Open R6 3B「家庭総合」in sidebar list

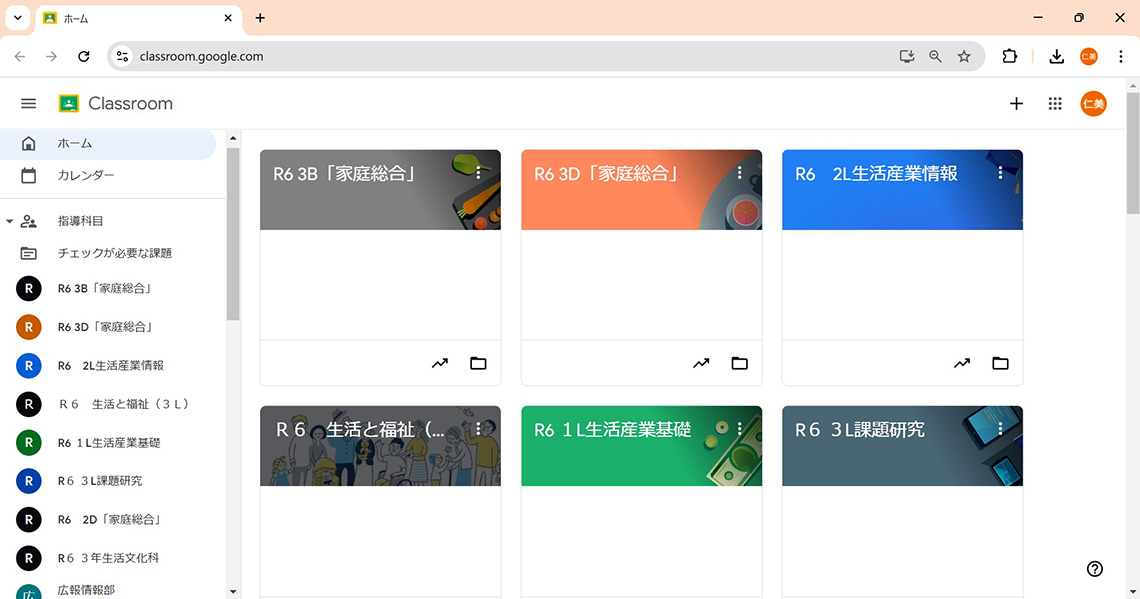point(109,289)
